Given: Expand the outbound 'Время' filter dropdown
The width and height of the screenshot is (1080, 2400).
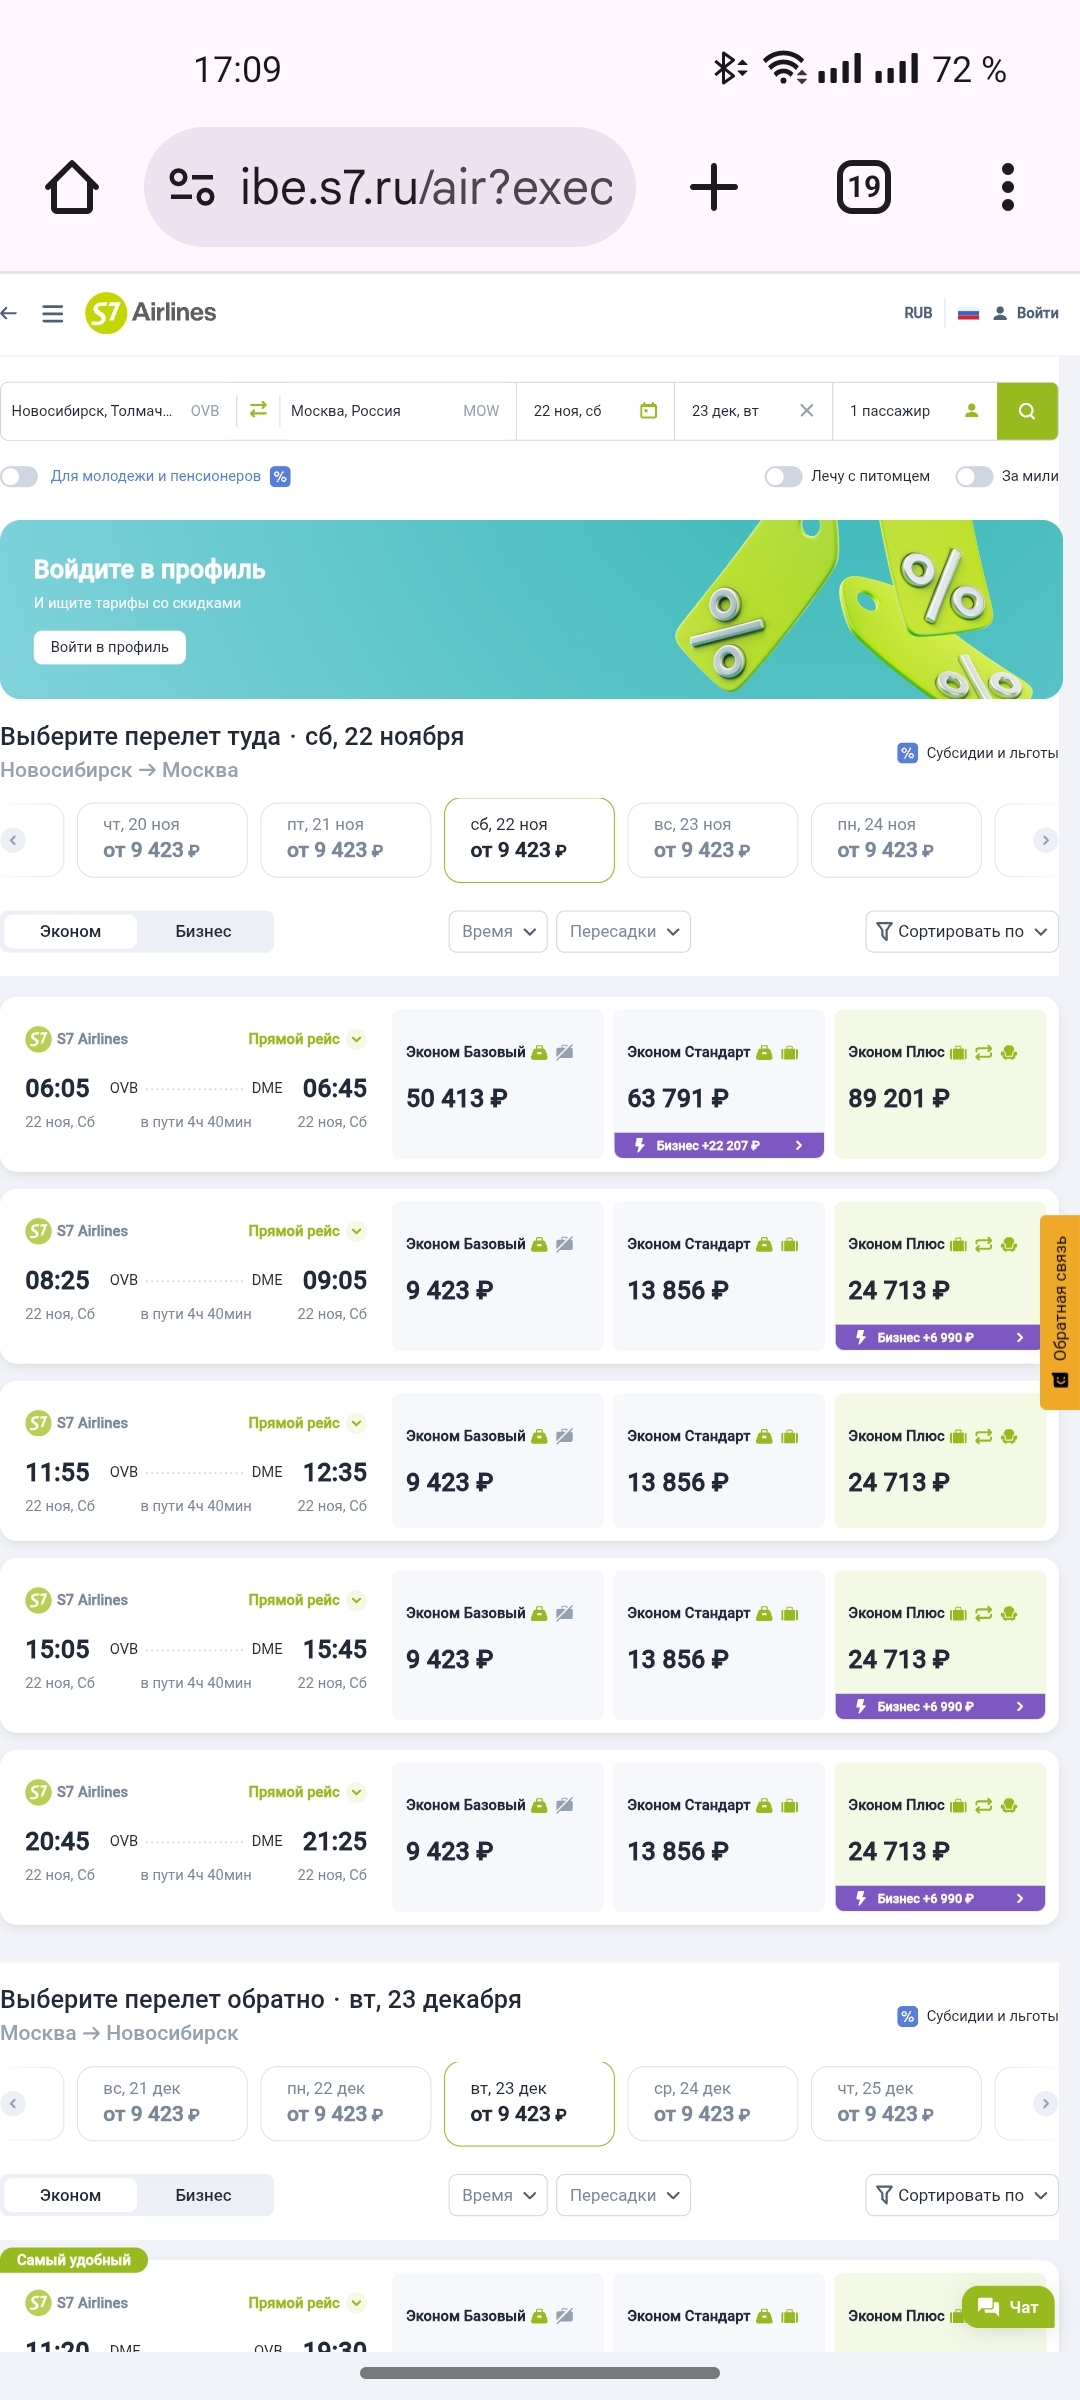Looking at the screenshot, I should coord(498,932).
